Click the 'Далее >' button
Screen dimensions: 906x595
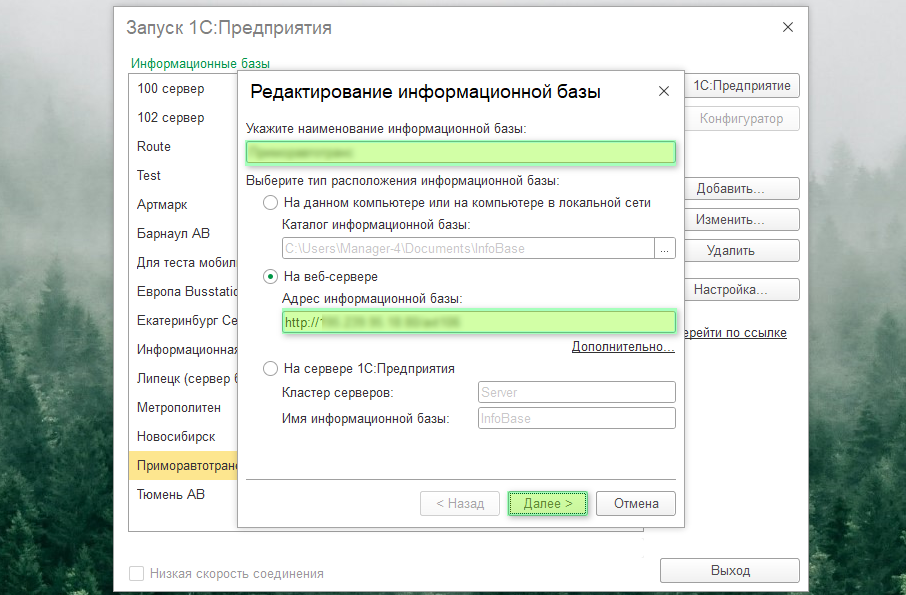(x=547, y=504)
